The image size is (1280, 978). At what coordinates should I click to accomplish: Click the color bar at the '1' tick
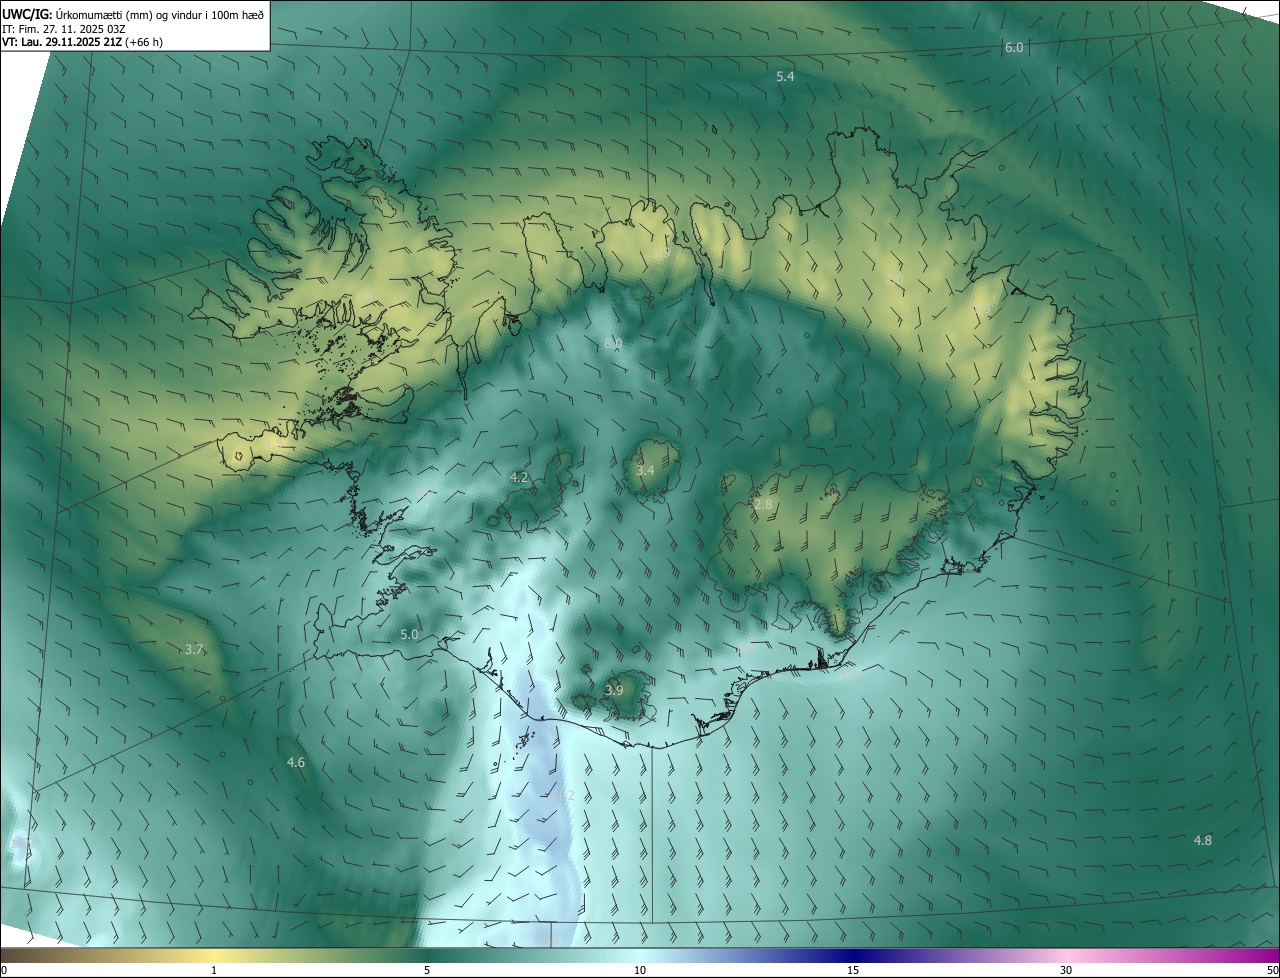pos(214,955)
